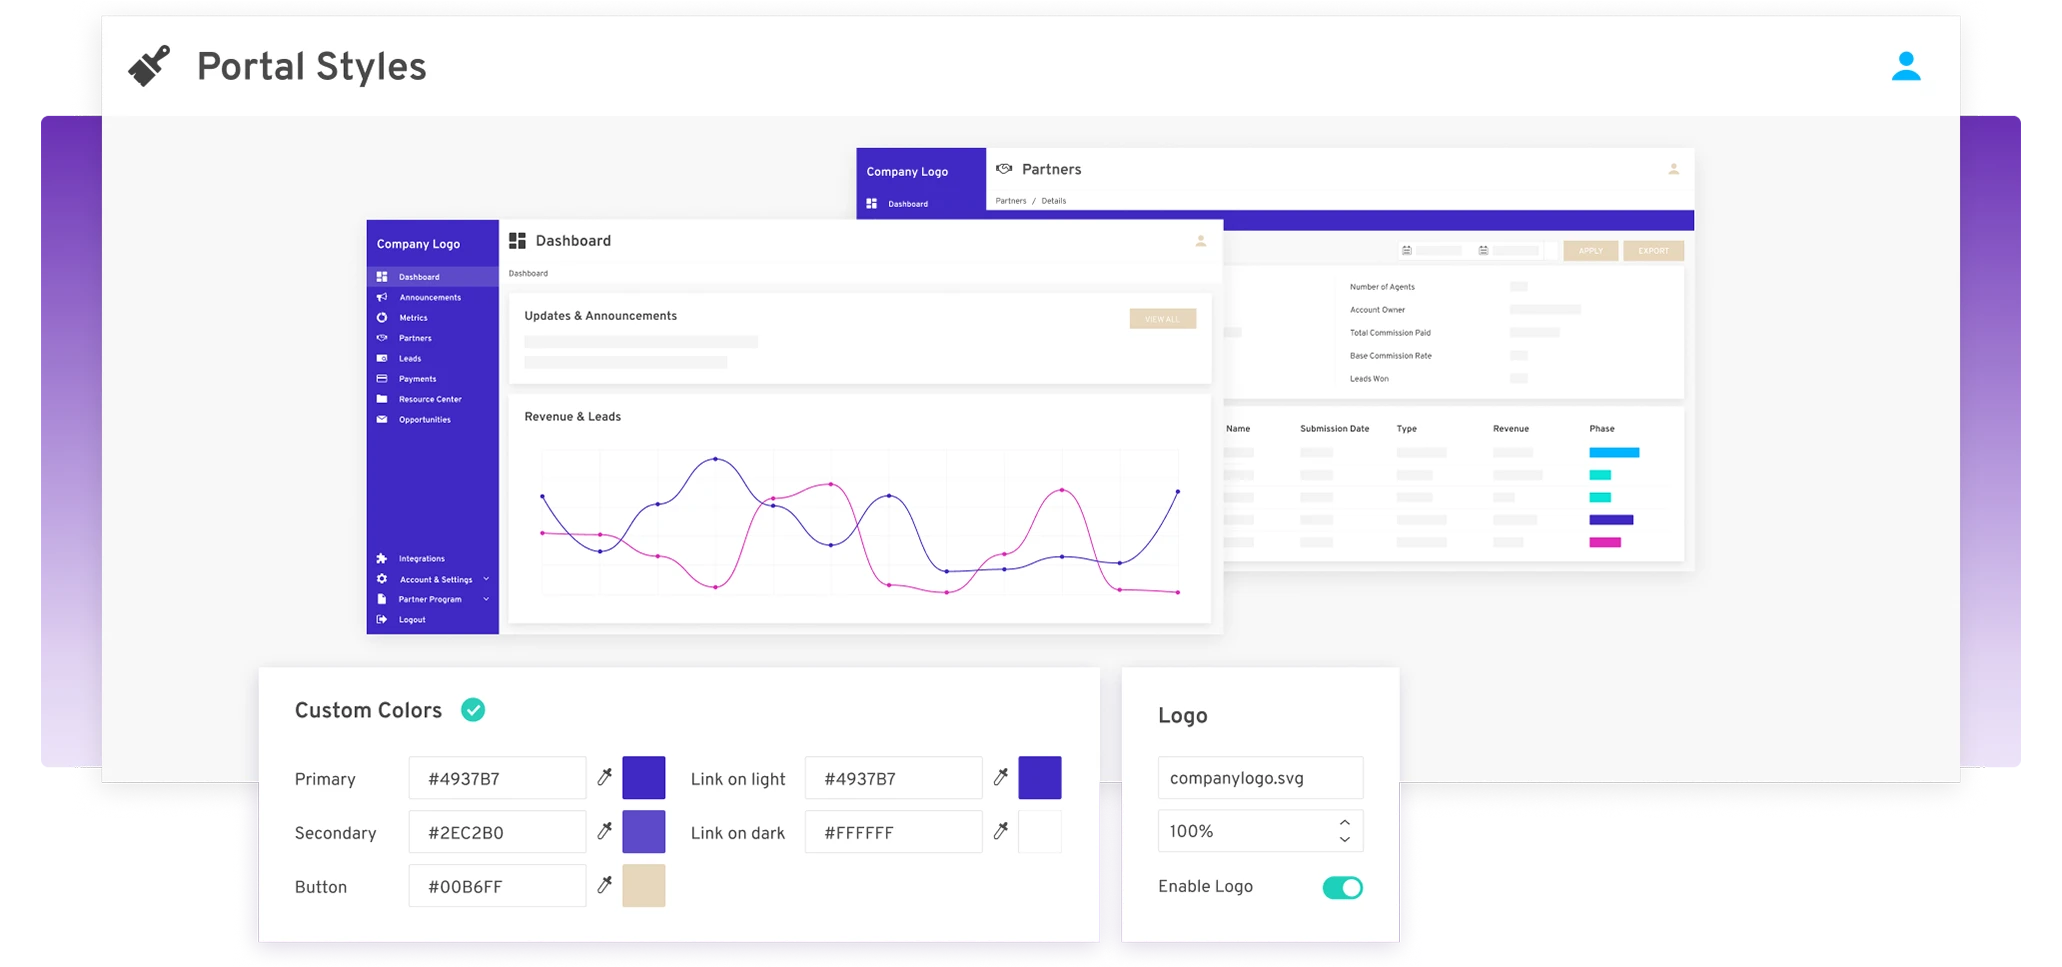Click the Metrics circle icon

(382, 318)
